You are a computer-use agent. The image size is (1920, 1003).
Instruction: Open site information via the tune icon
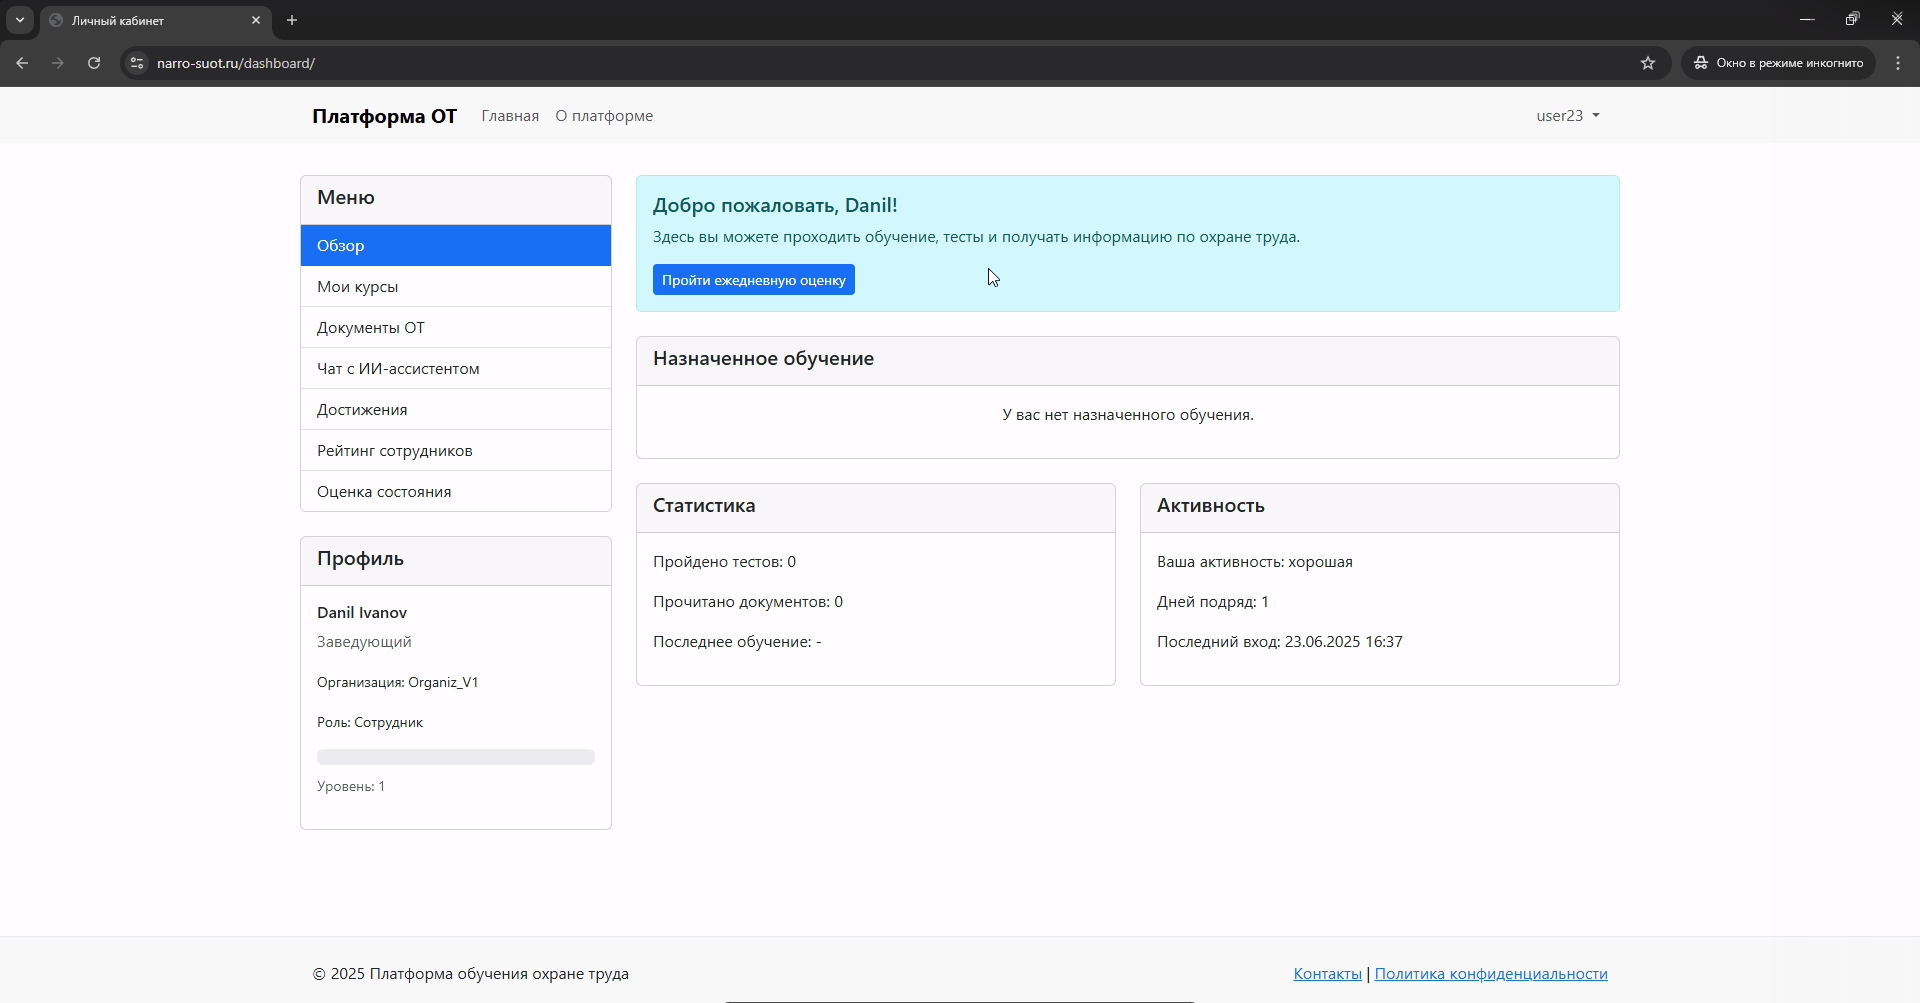coord(136,62)
